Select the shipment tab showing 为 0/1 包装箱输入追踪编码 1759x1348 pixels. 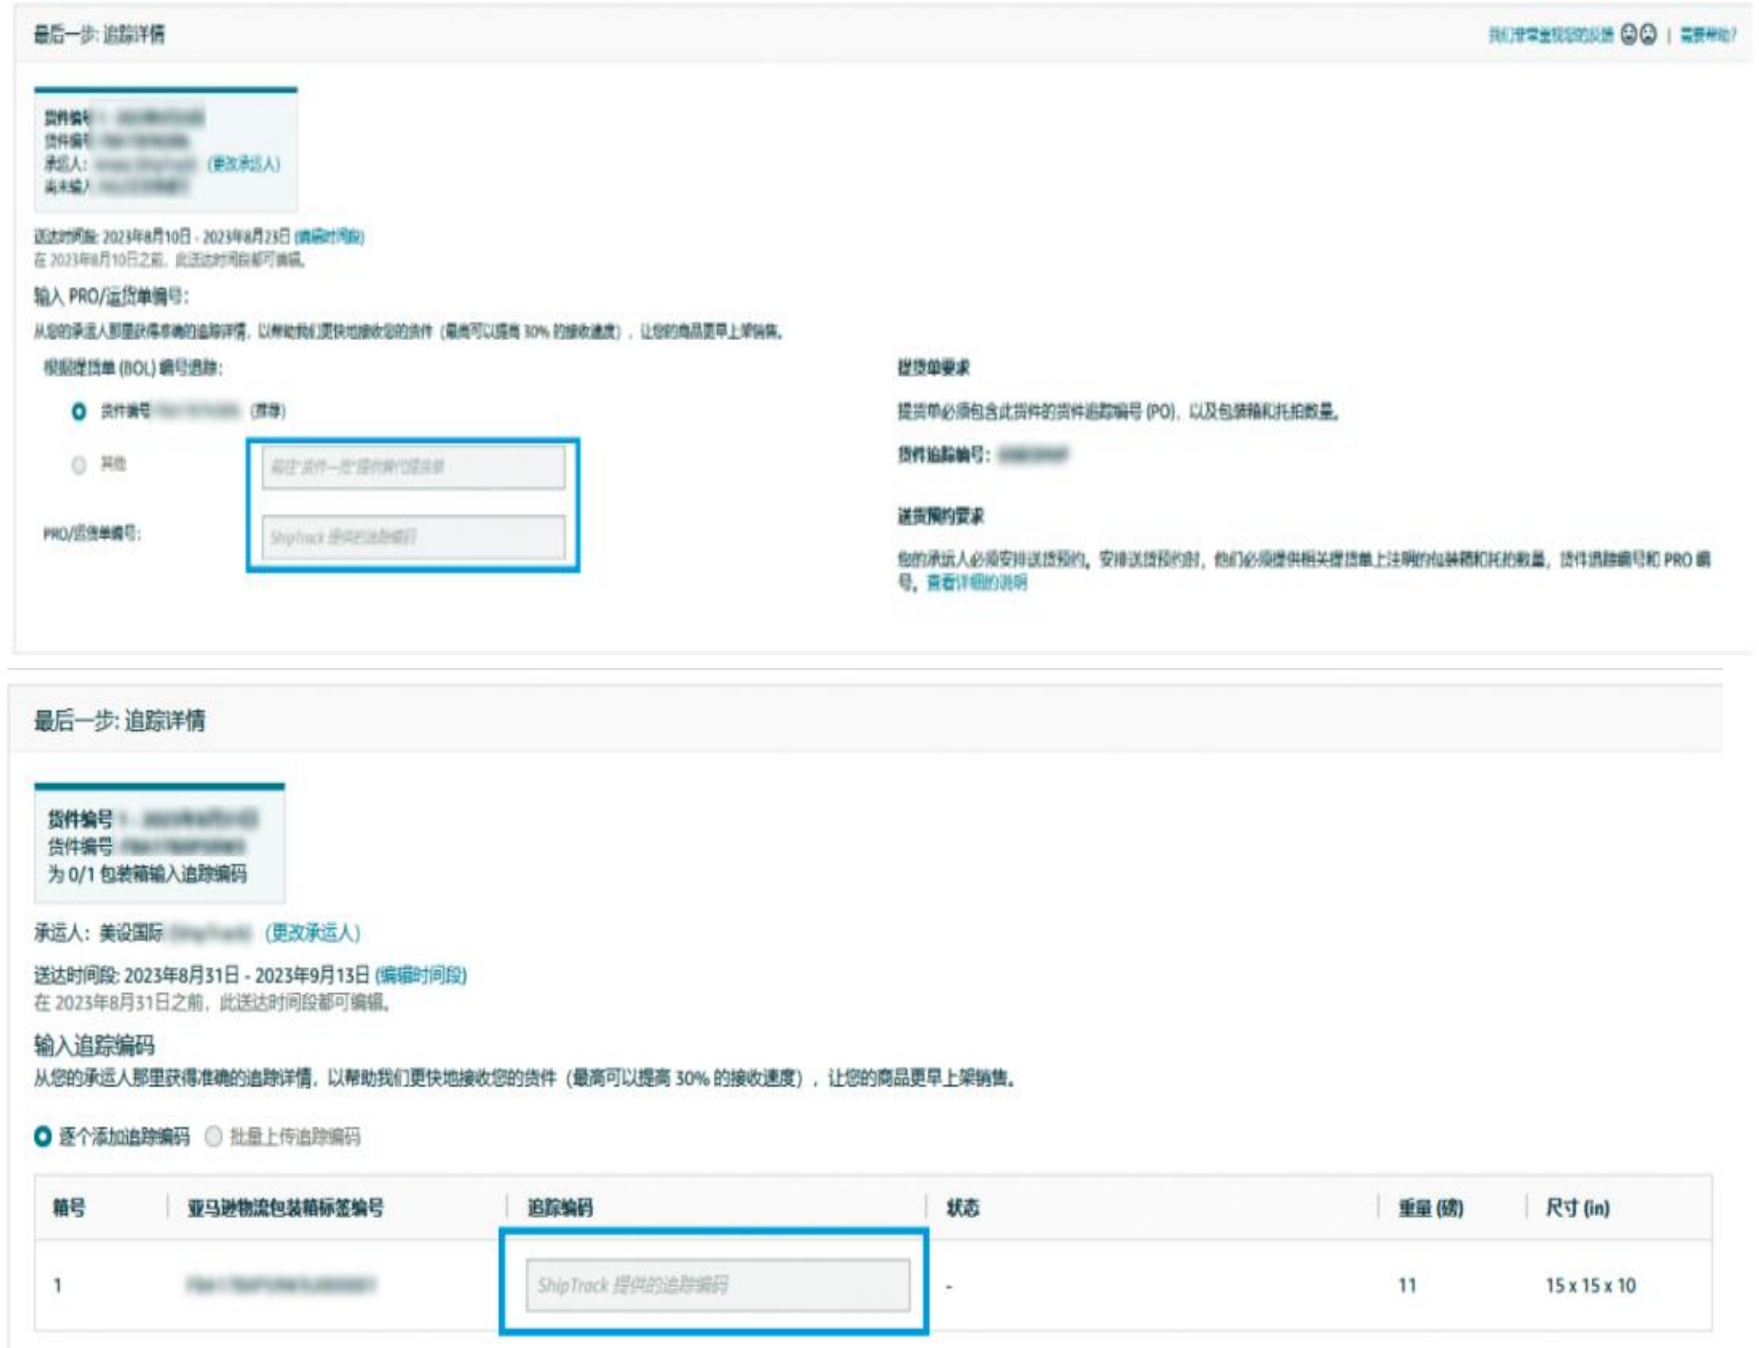159,845
